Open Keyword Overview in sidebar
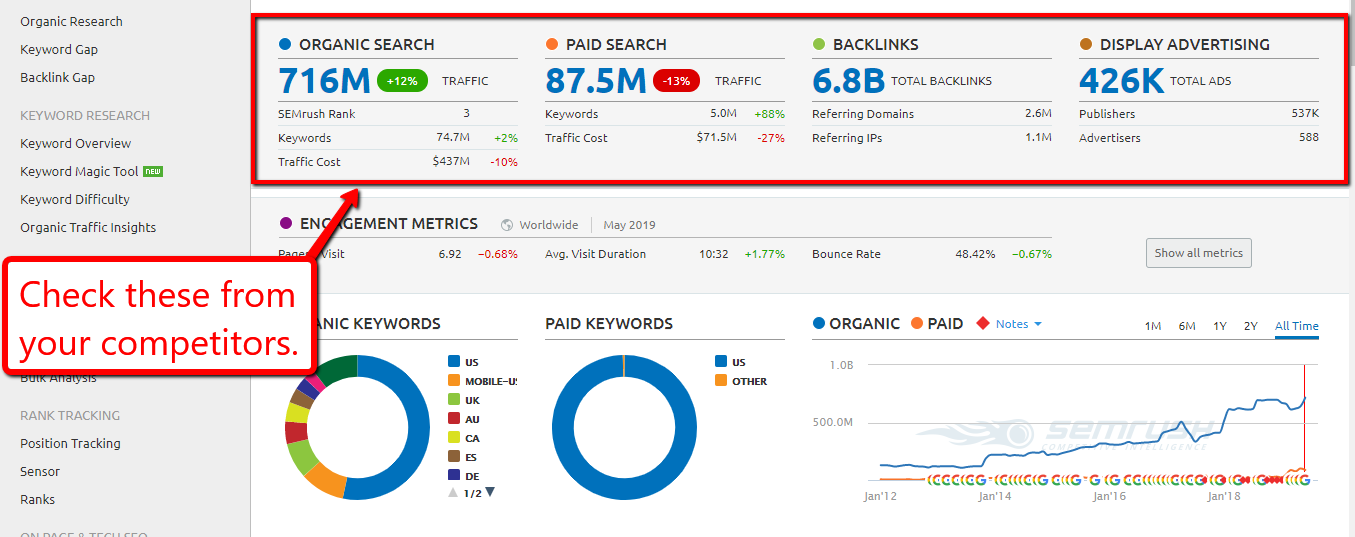Viewport: 1355px width, 537px height. click(76, 143)
